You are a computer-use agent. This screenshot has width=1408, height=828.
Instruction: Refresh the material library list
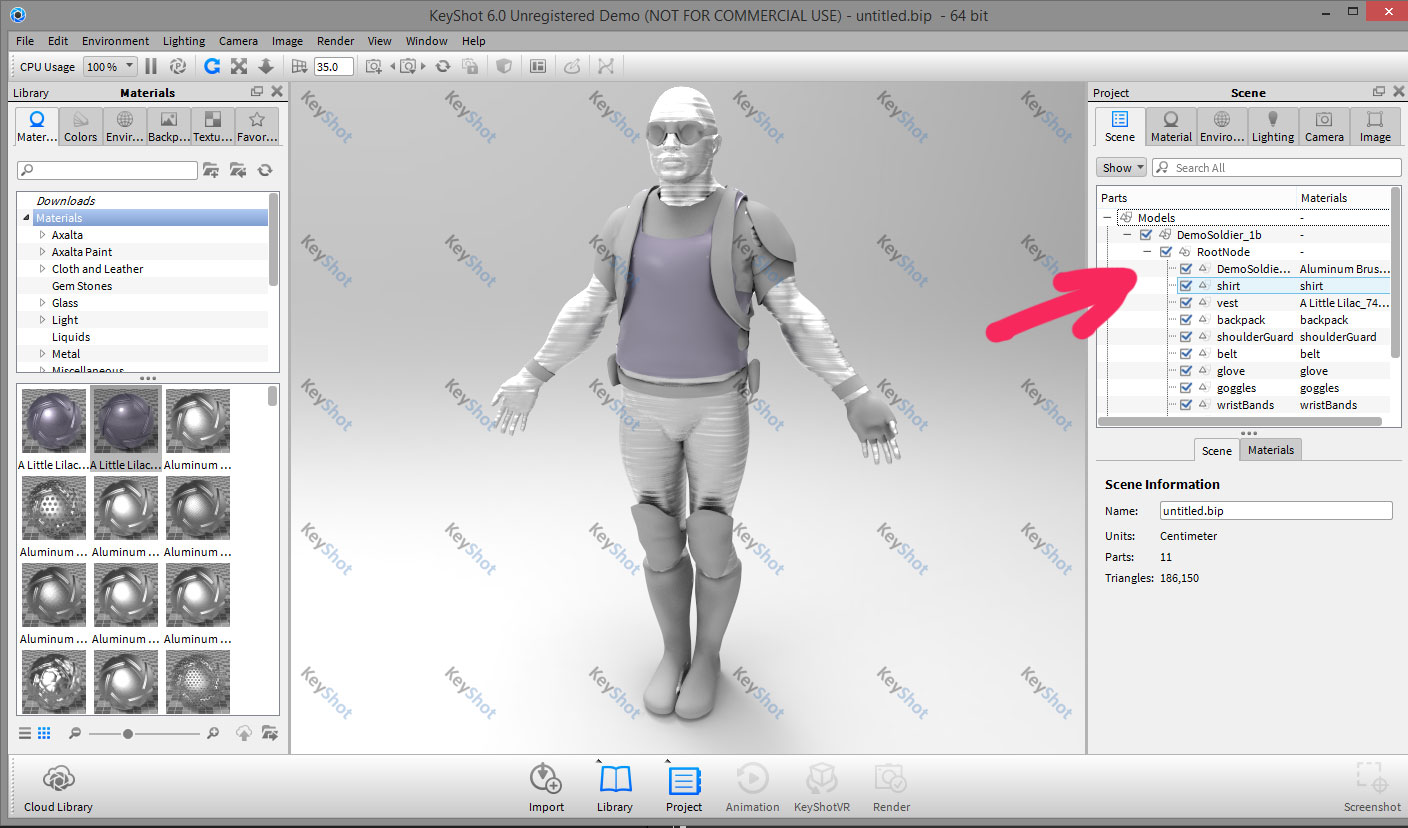(265, 170)
